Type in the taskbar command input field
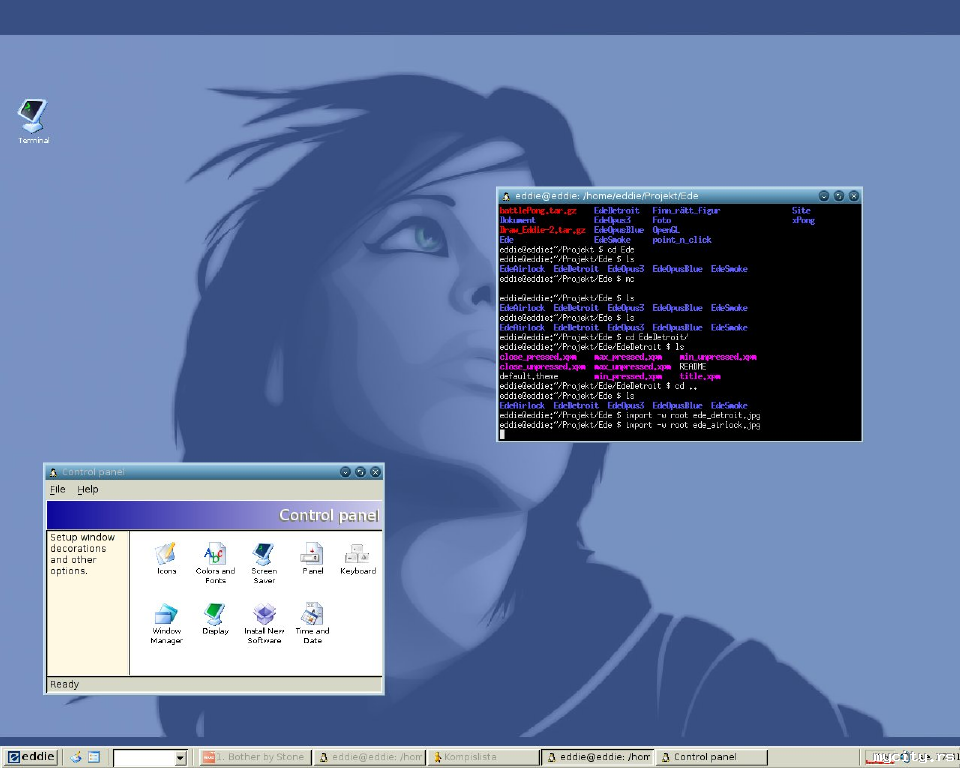The image size is (960, 768). [x=143, y=758]
